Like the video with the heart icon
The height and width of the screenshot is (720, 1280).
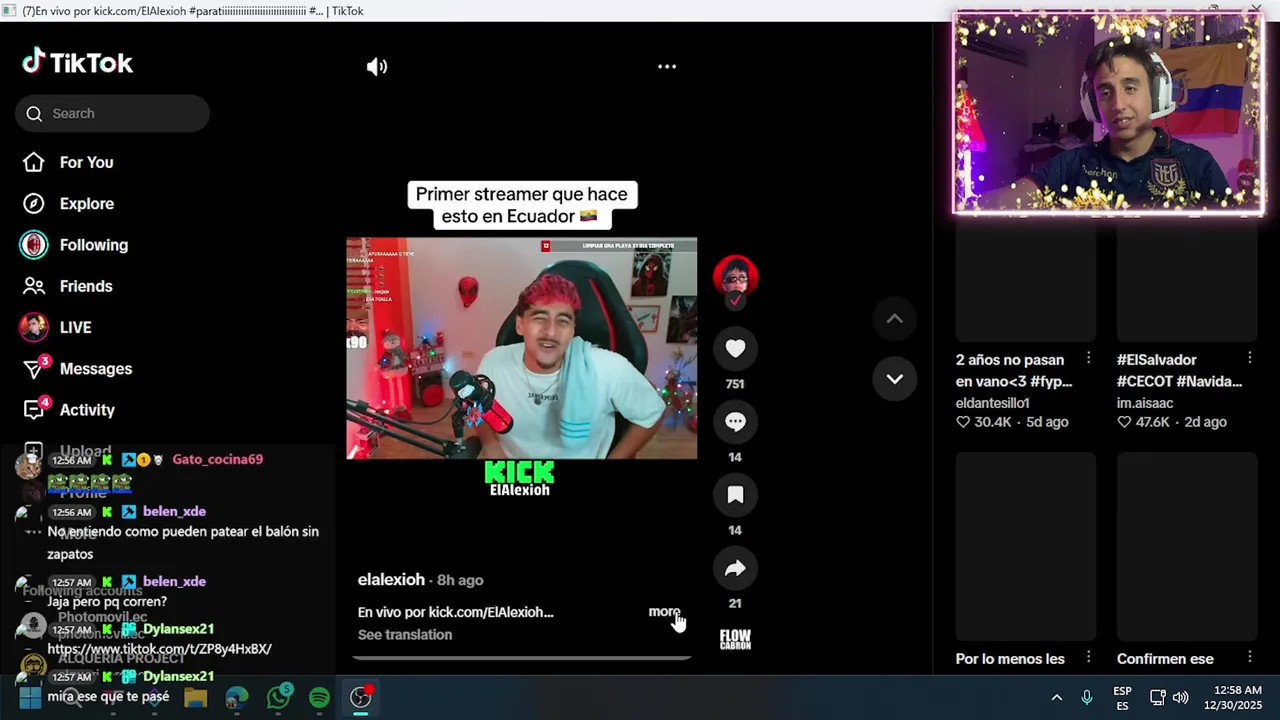[735, 348]
